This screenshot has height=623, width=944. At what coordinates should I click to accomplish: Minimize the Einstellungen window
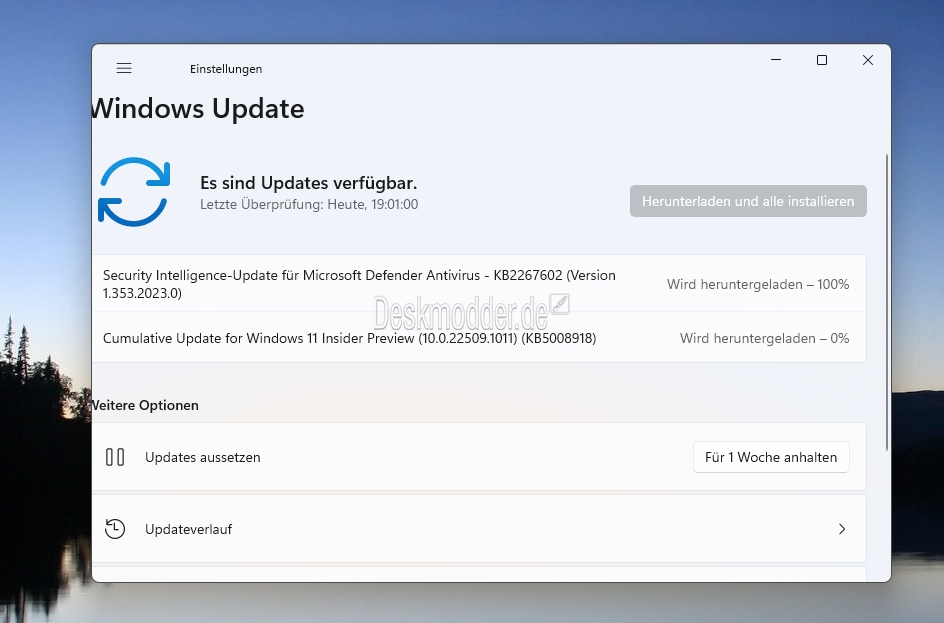776,60
